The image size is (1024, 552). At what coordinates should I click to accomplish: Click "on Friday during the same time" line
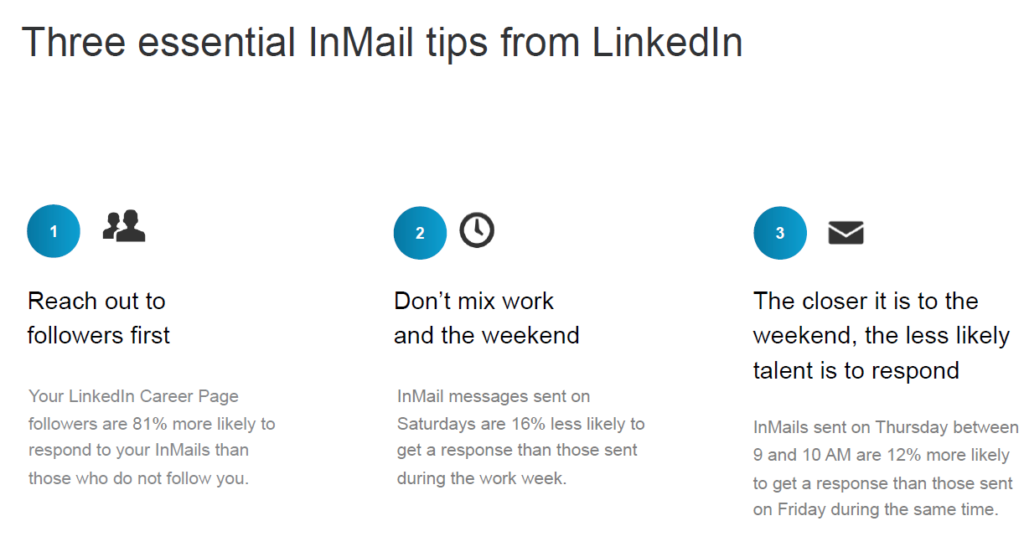876,510
